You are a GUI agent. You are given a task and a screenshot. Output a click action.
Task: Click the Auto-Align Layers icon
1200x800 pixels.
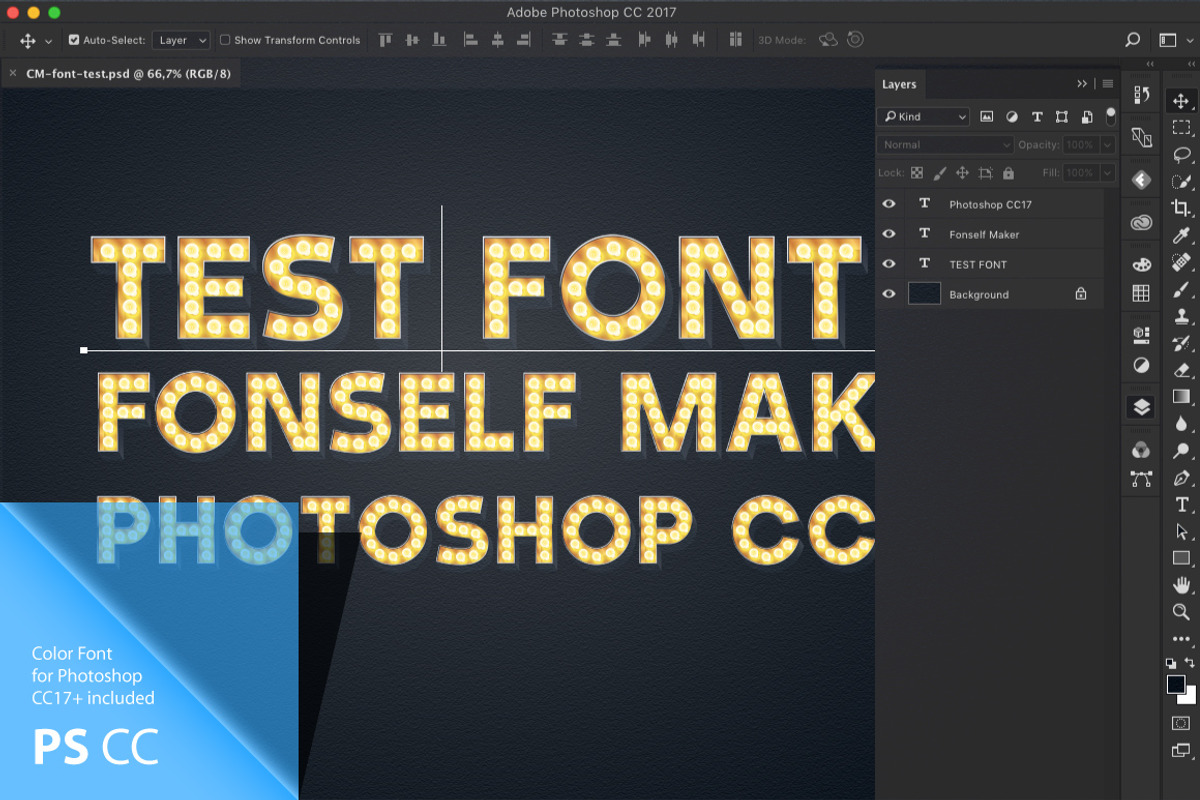[736, 40]
